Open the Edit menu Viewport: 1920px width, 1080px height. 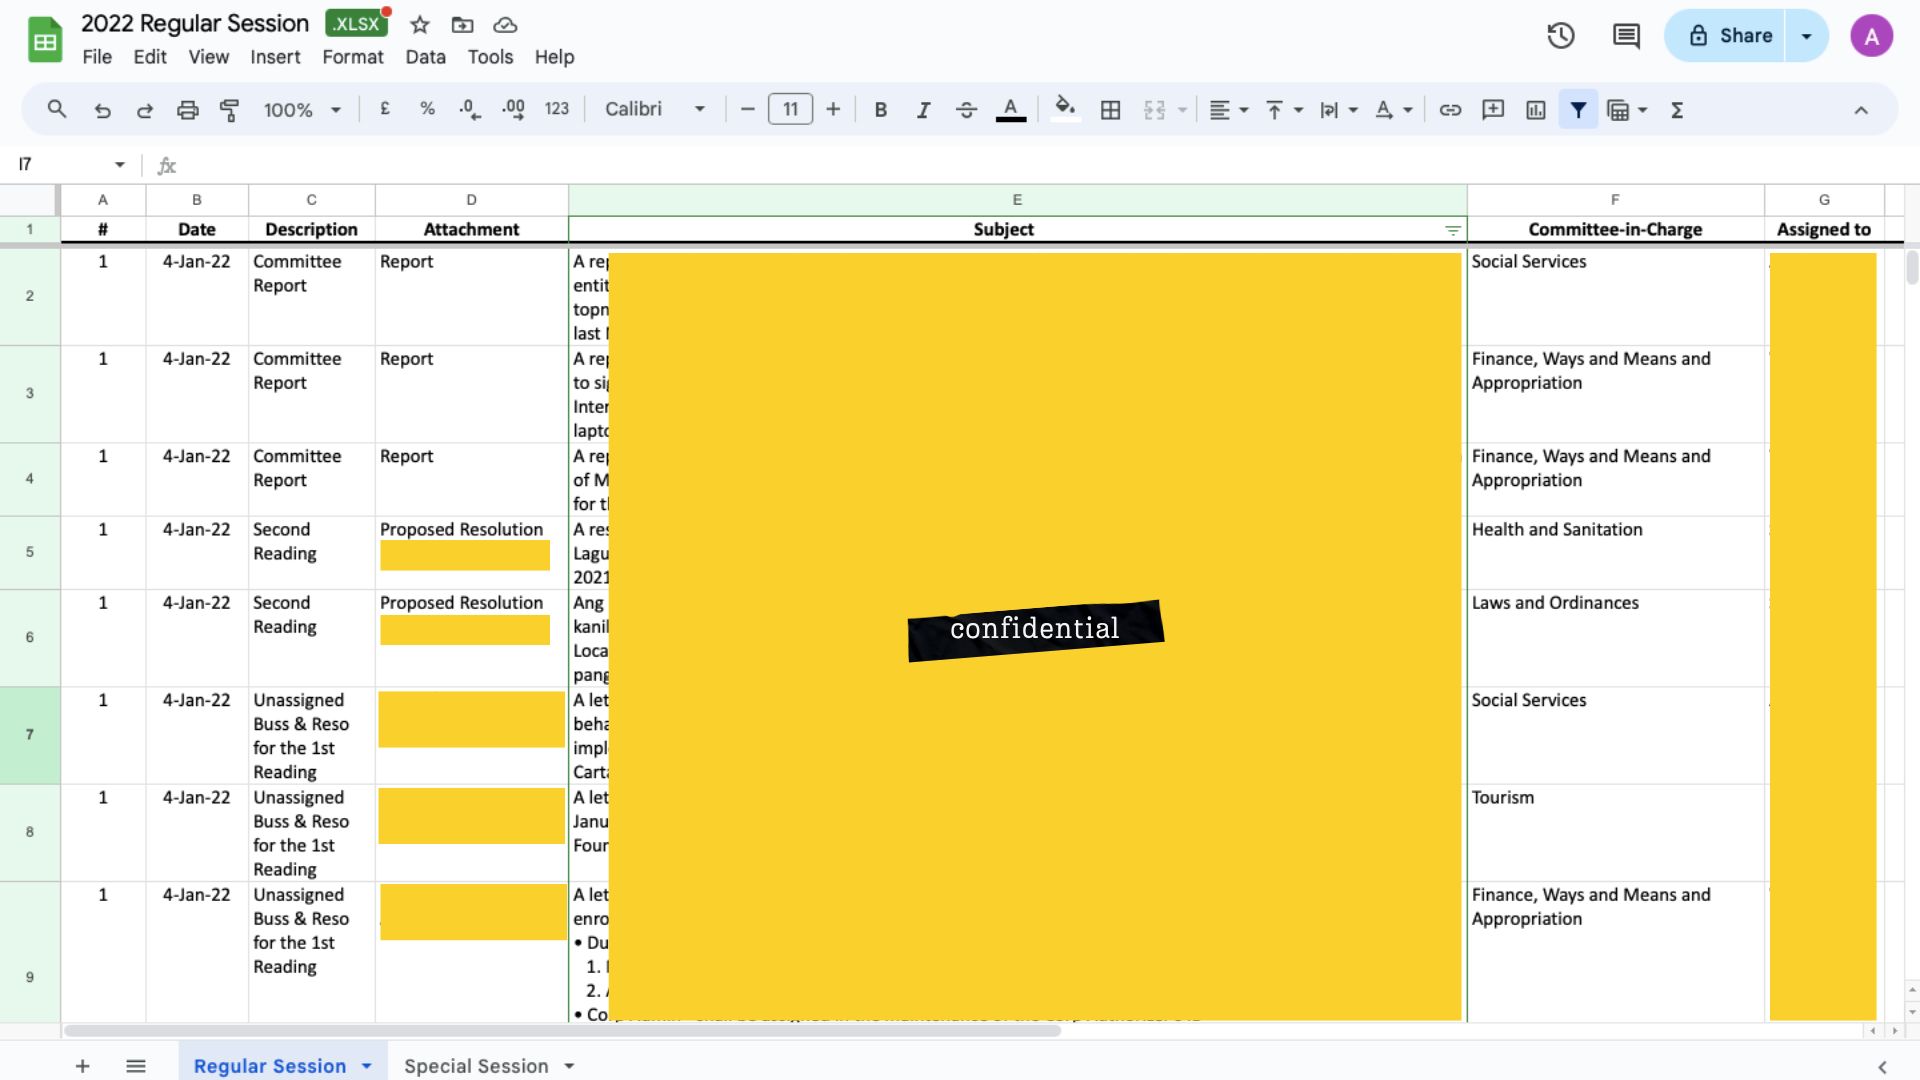[150, 57]
